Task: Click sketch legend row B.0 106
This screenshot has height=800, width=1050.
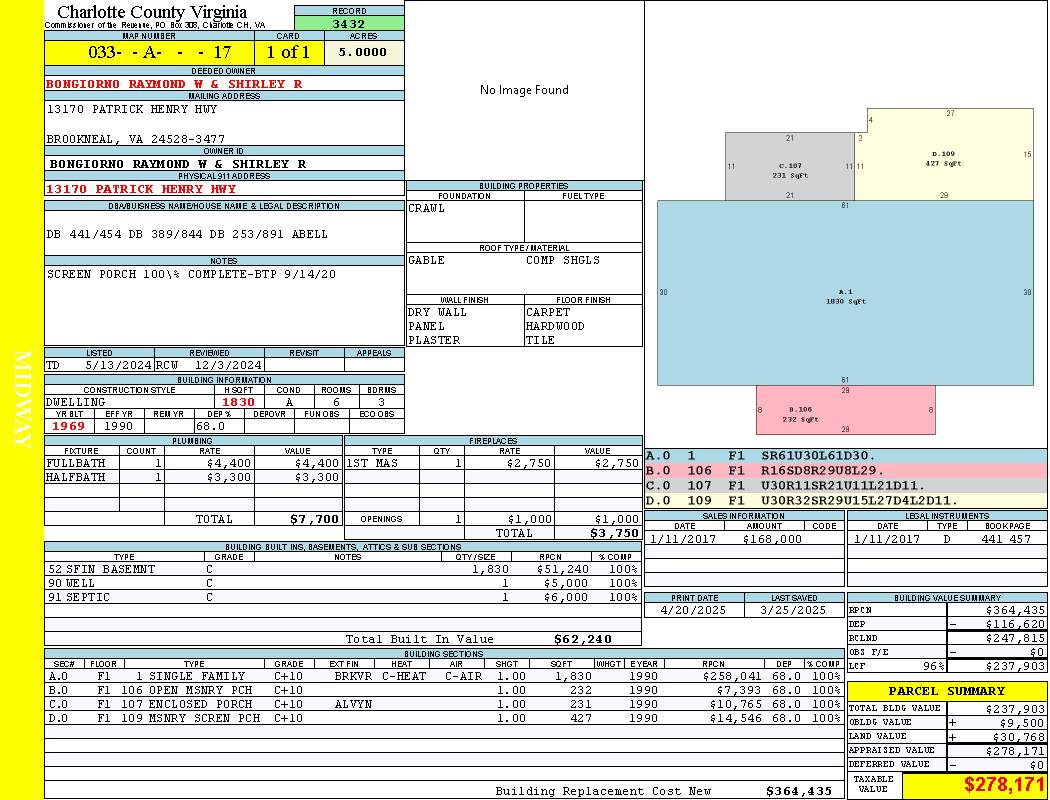Action: (x=846, y=471)
